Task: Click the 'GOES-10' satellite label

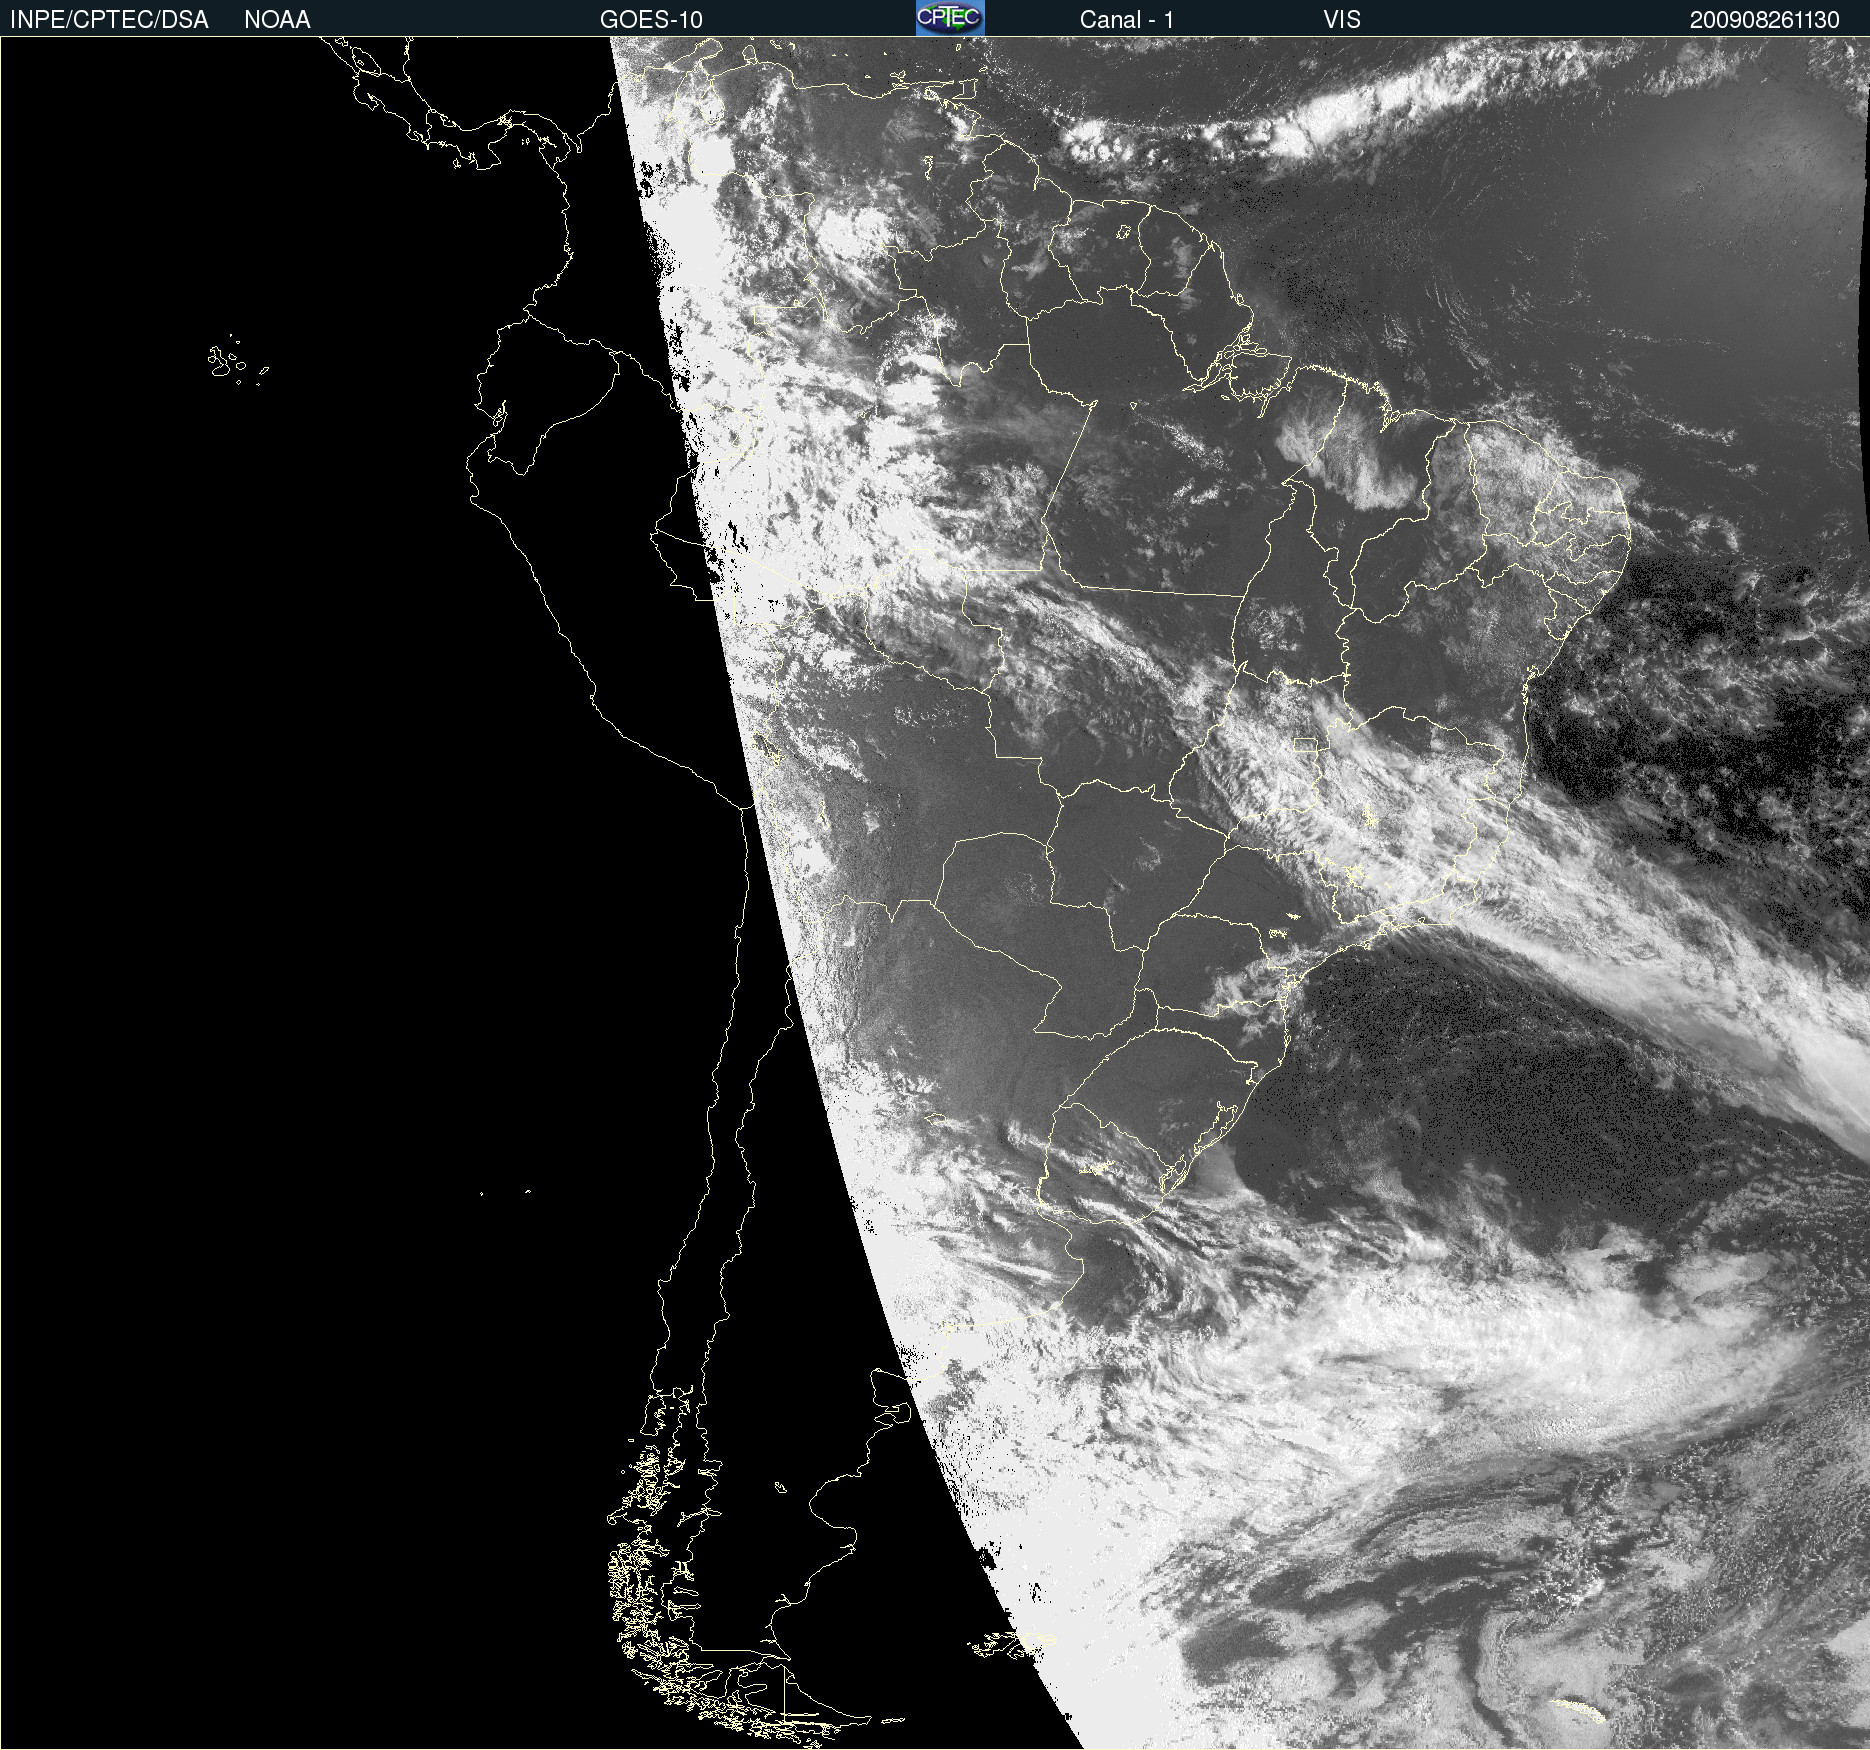Action: pyautogui.click(x=651, y=20)
